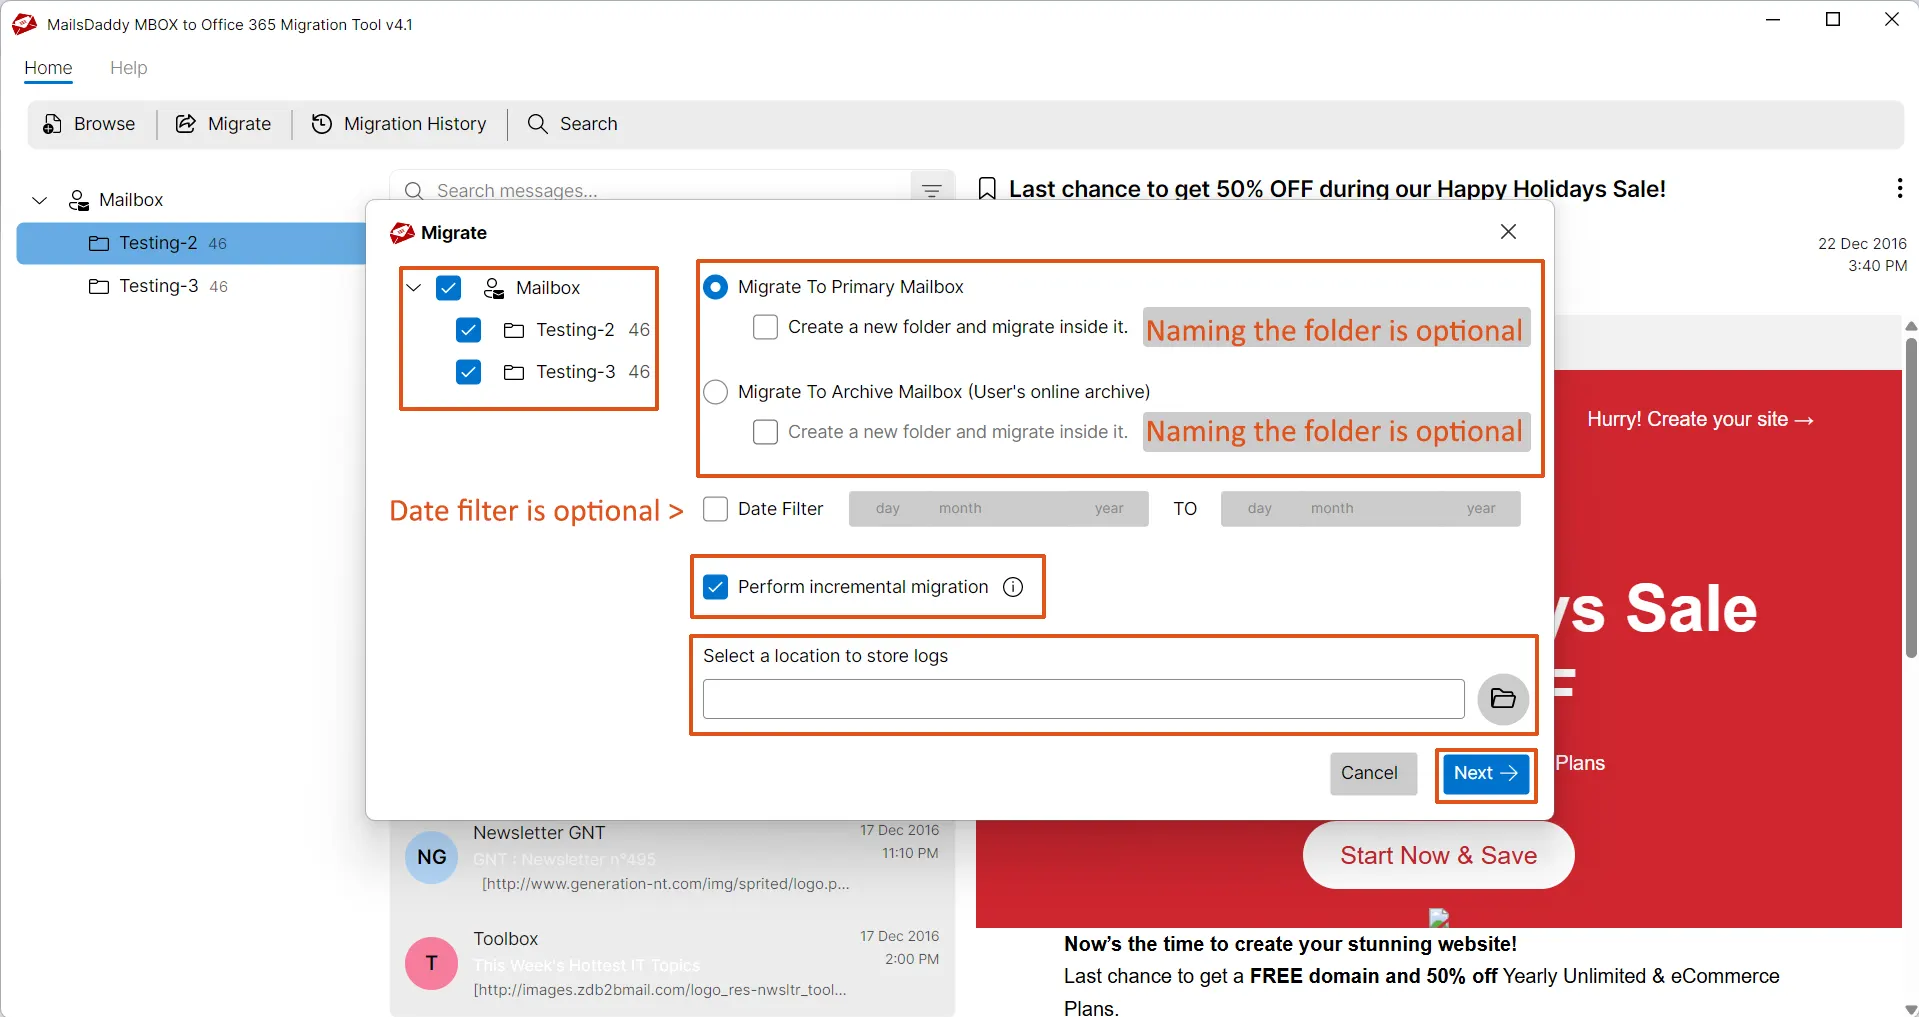This screenshot has height=1017, width=1919.
Task: Open the message list filter icon
Action: tap(931, 191)
